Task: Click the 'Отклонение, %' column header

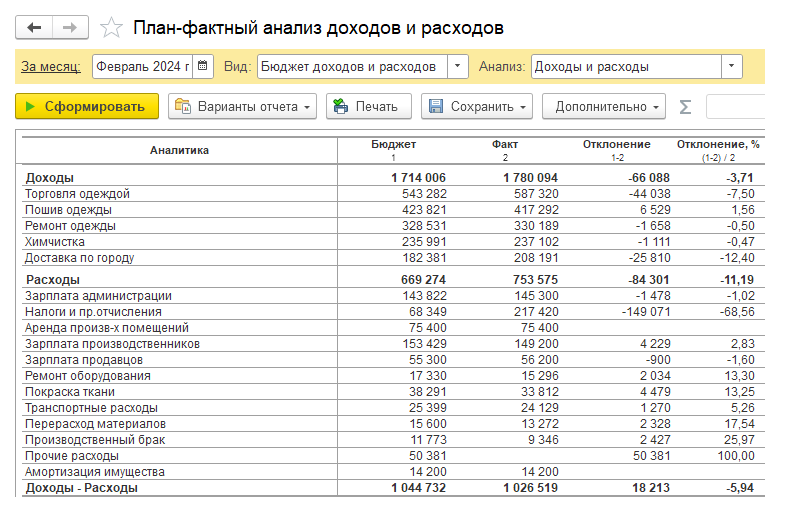Action: pyautogui.click(x=718, y=150)
